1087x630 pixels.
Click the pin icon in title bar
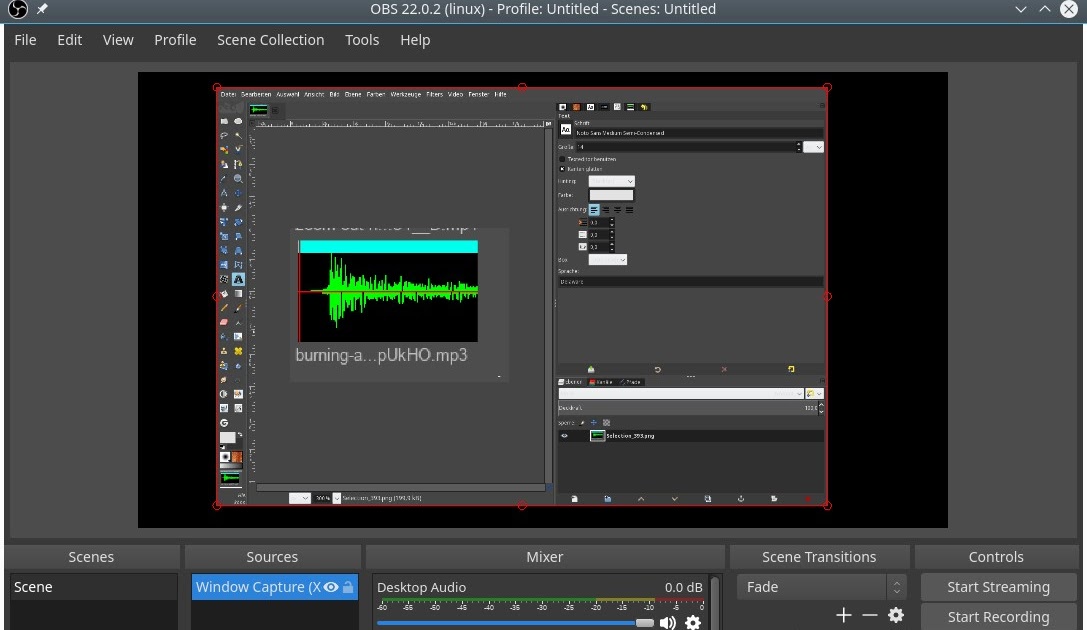coord(42,9)
